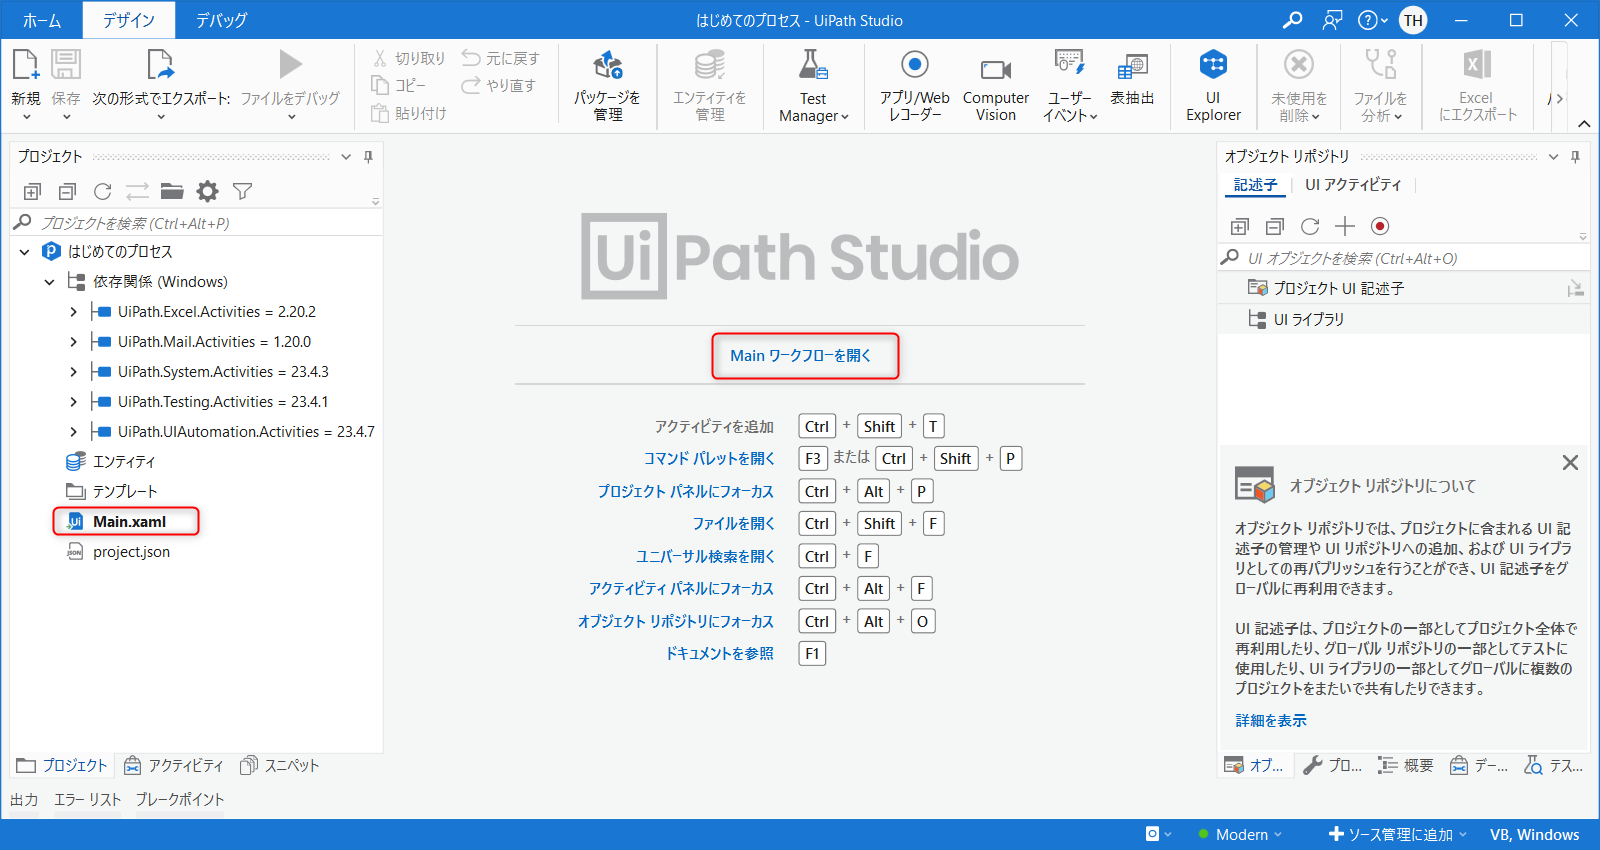Screen dimensions: 1600x850
Task: Start recording in オブジェクト リポジトリ panel
Action: coord(1380,226)
